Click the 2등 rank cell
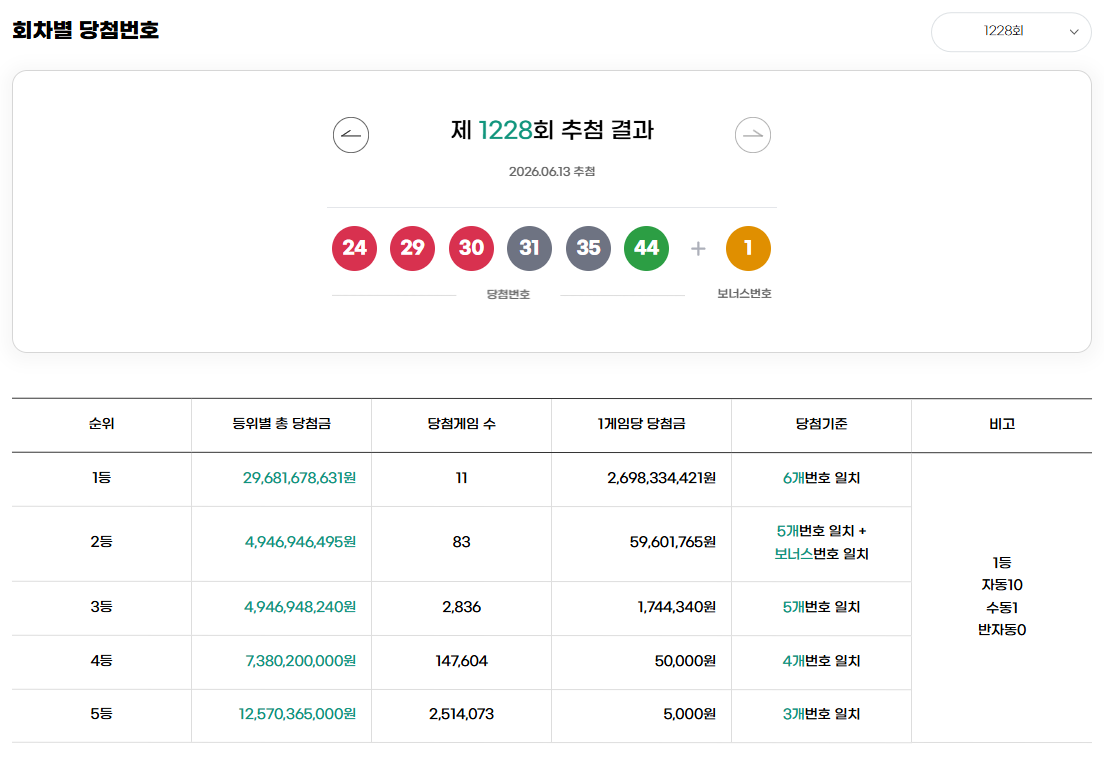Screen dimensions: 1104x761 [x=101, y=542]
